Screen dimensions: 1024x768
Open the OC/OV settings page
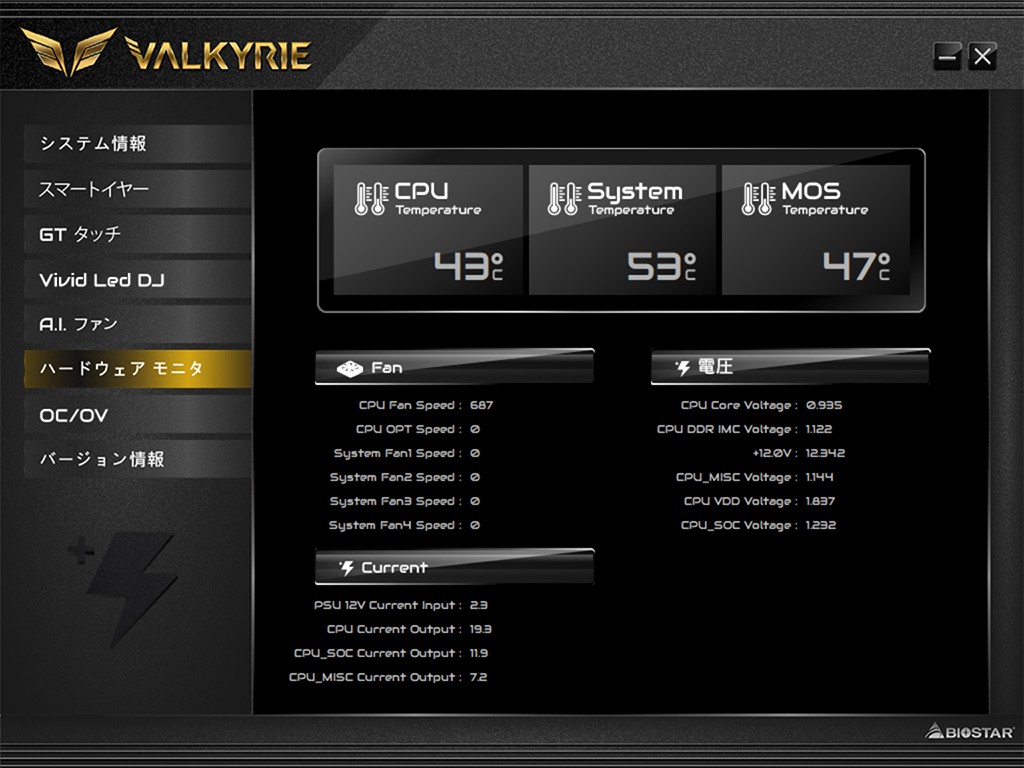coord(138,415)
